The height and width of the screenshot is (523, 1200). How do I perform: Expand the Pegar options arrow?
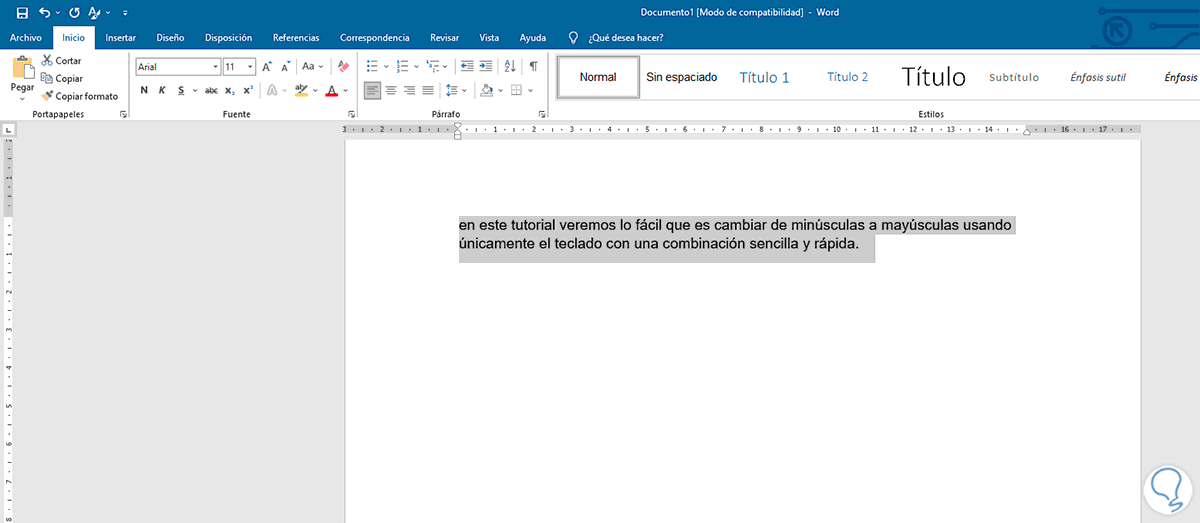pyautogui.click(x=22, y=99)
